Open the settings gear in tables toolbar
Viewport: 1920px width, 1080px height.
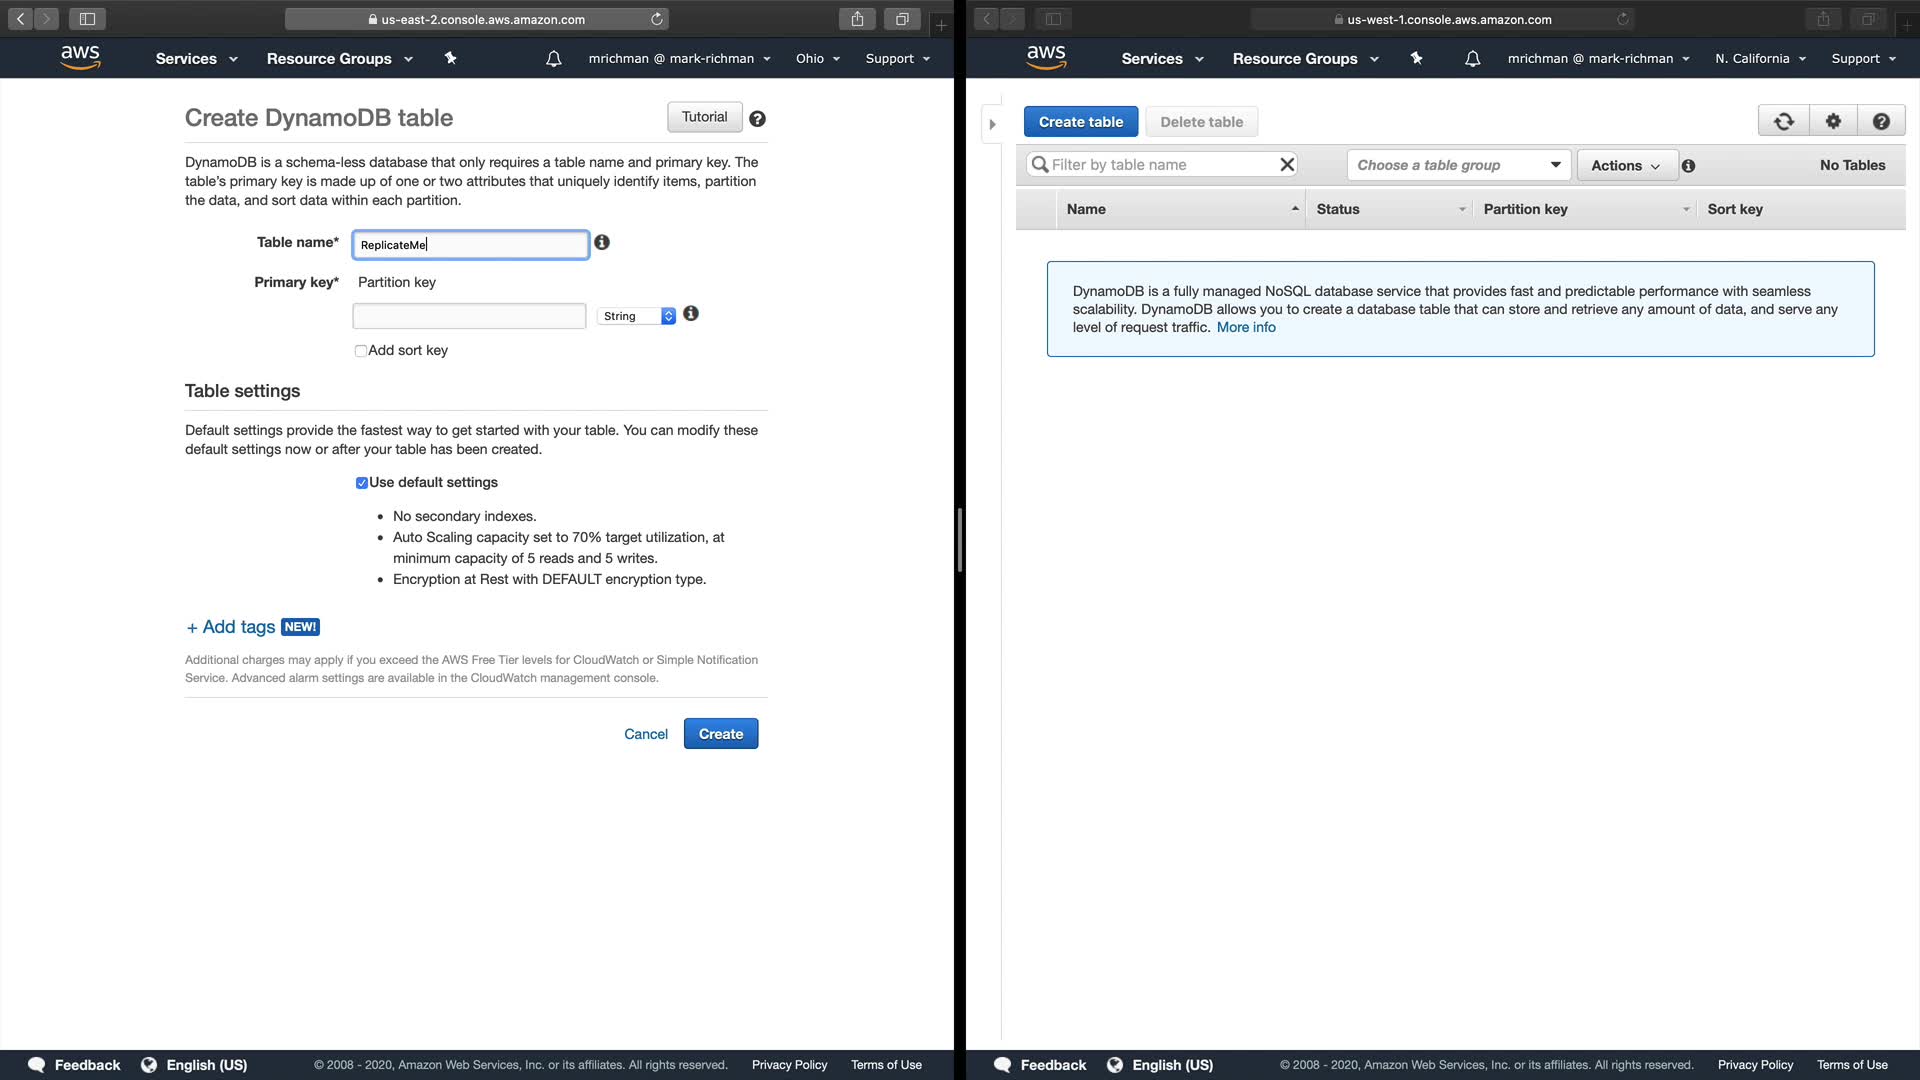(1833, 122)
